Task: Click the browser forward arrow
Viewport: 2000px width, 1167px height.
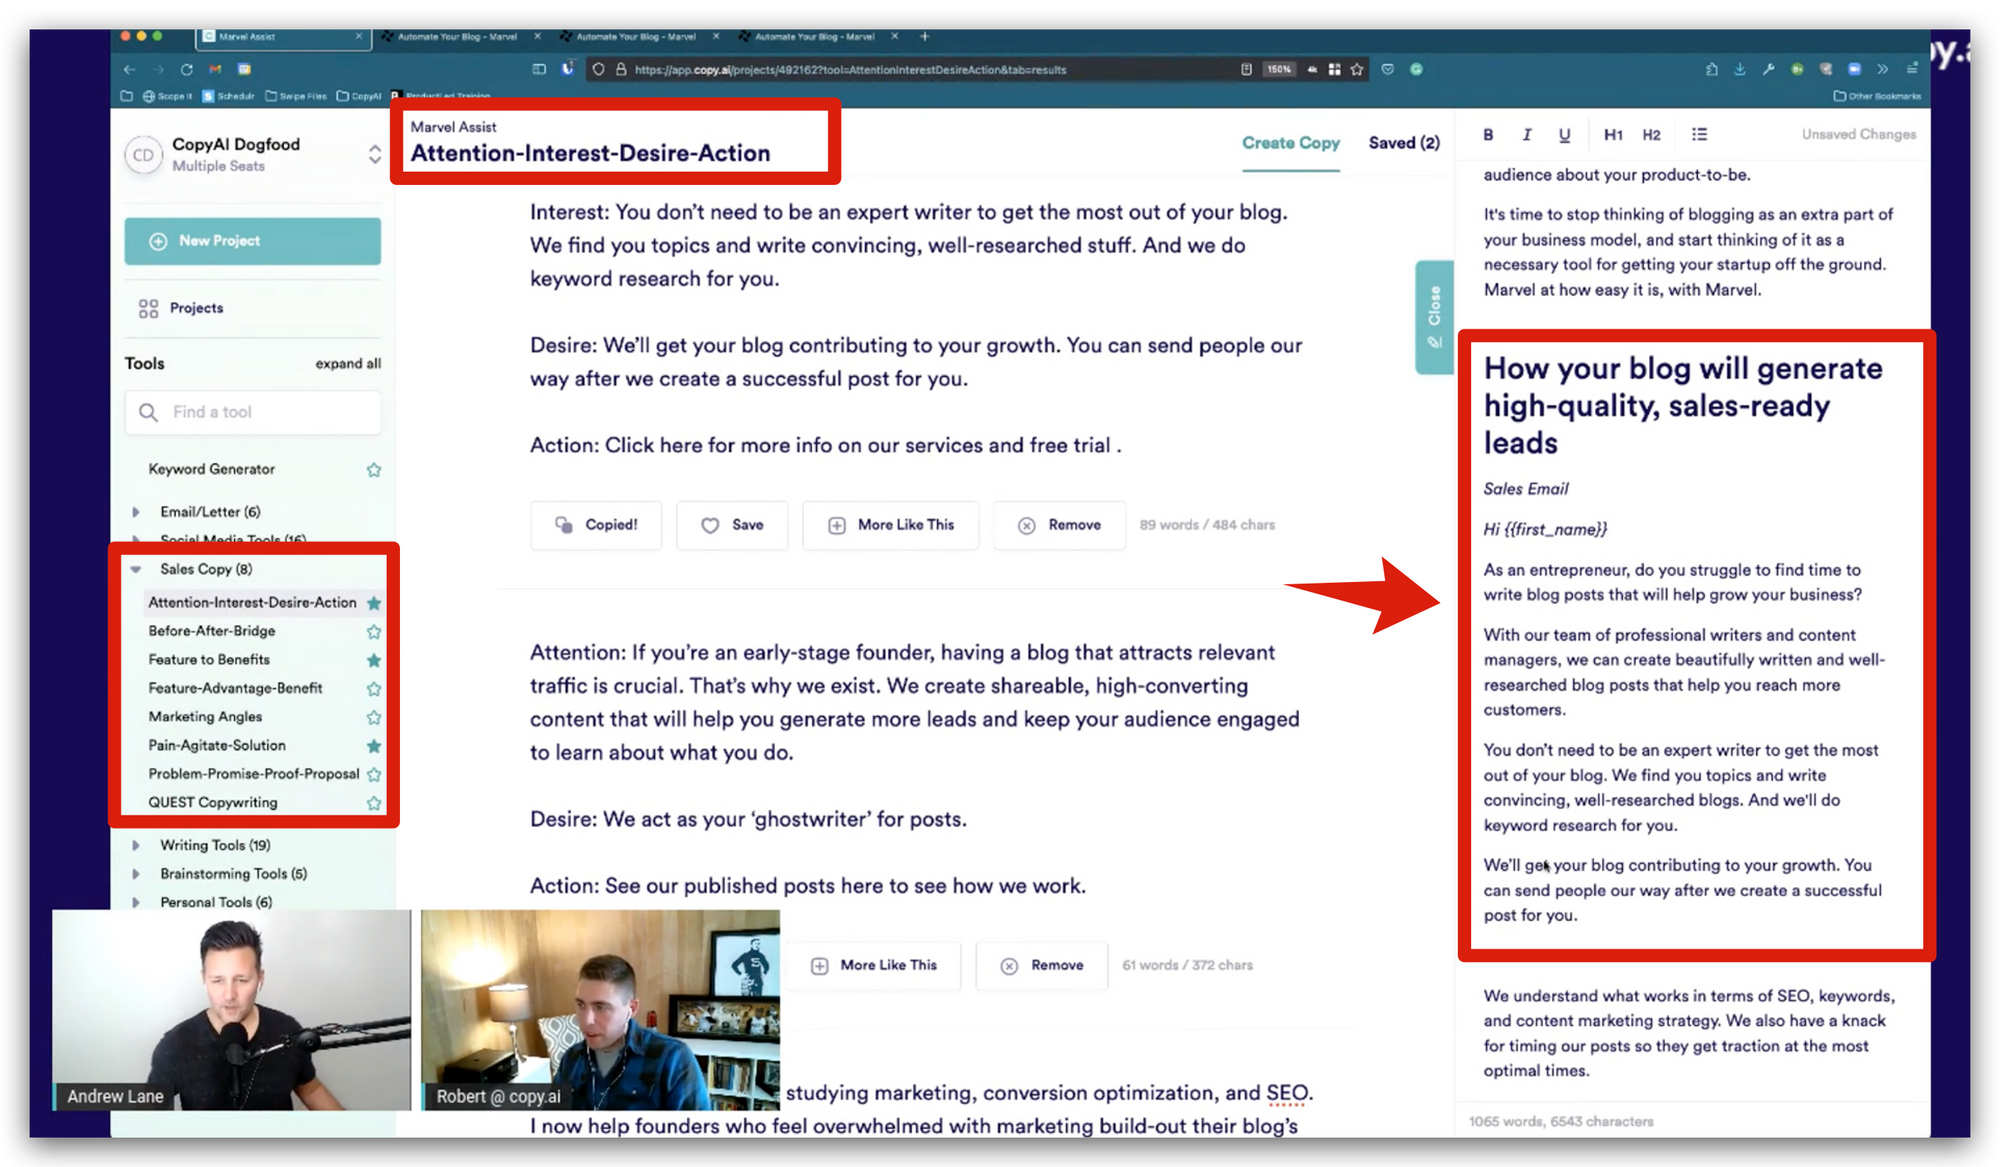Action: 158,69
